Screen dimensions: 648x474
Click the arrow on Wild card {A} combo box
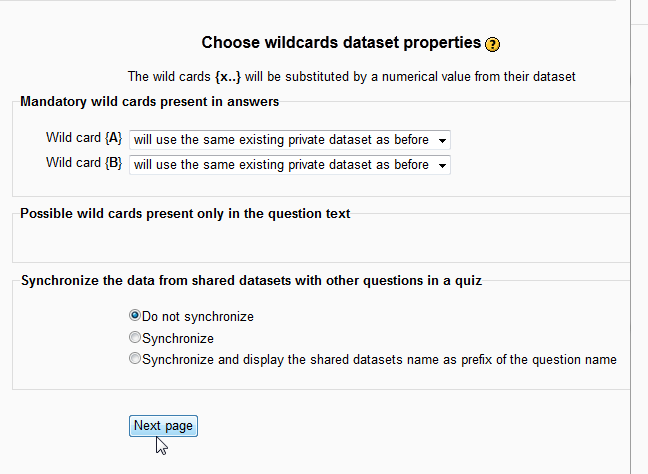click(441, 139)
